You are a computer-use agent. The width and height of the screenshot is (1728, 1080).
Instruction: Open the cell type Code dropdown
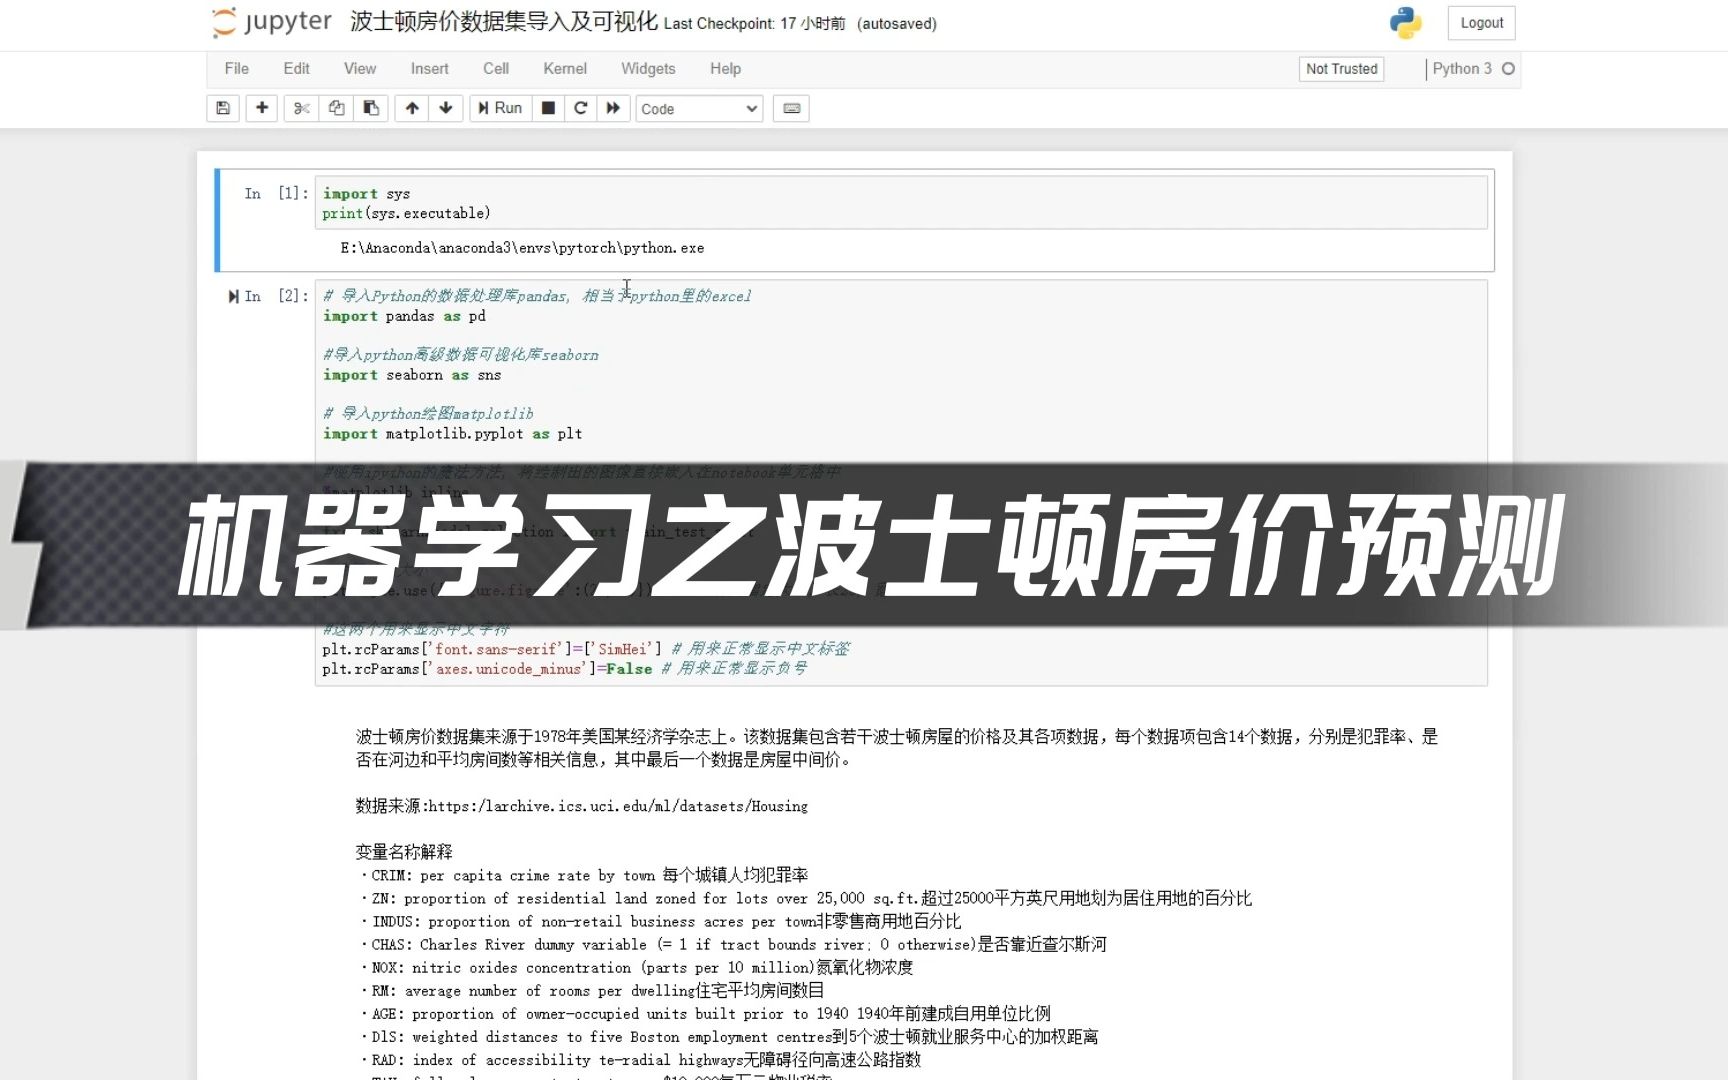coord(699,109)
